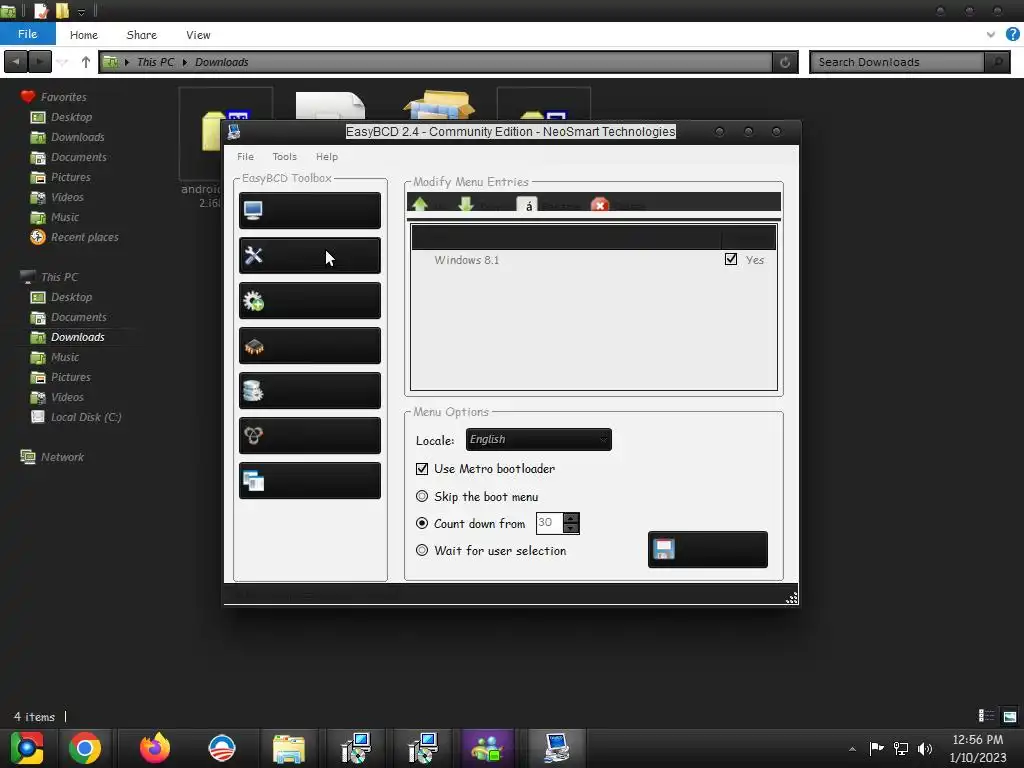
Task: Expand This PC breadcrumb arrow
Action: tap(185, 62)
